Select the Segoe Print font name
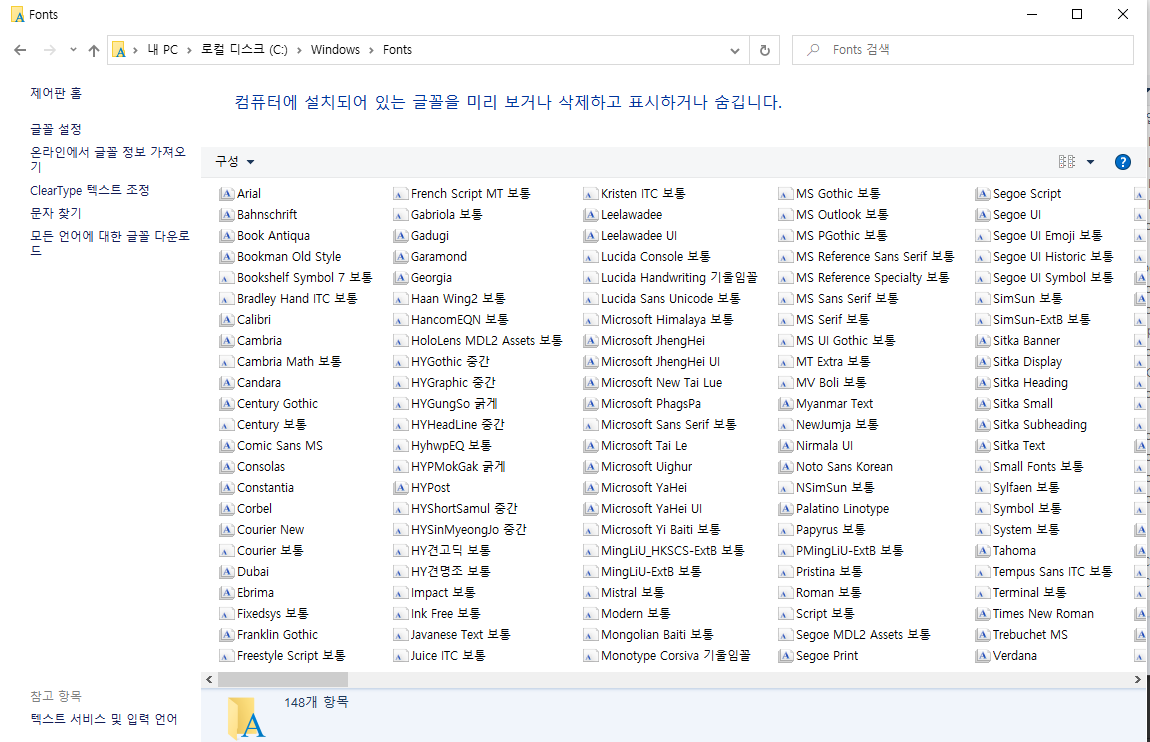Screen dimensions: 1150x742 click(x=827, y=656)
